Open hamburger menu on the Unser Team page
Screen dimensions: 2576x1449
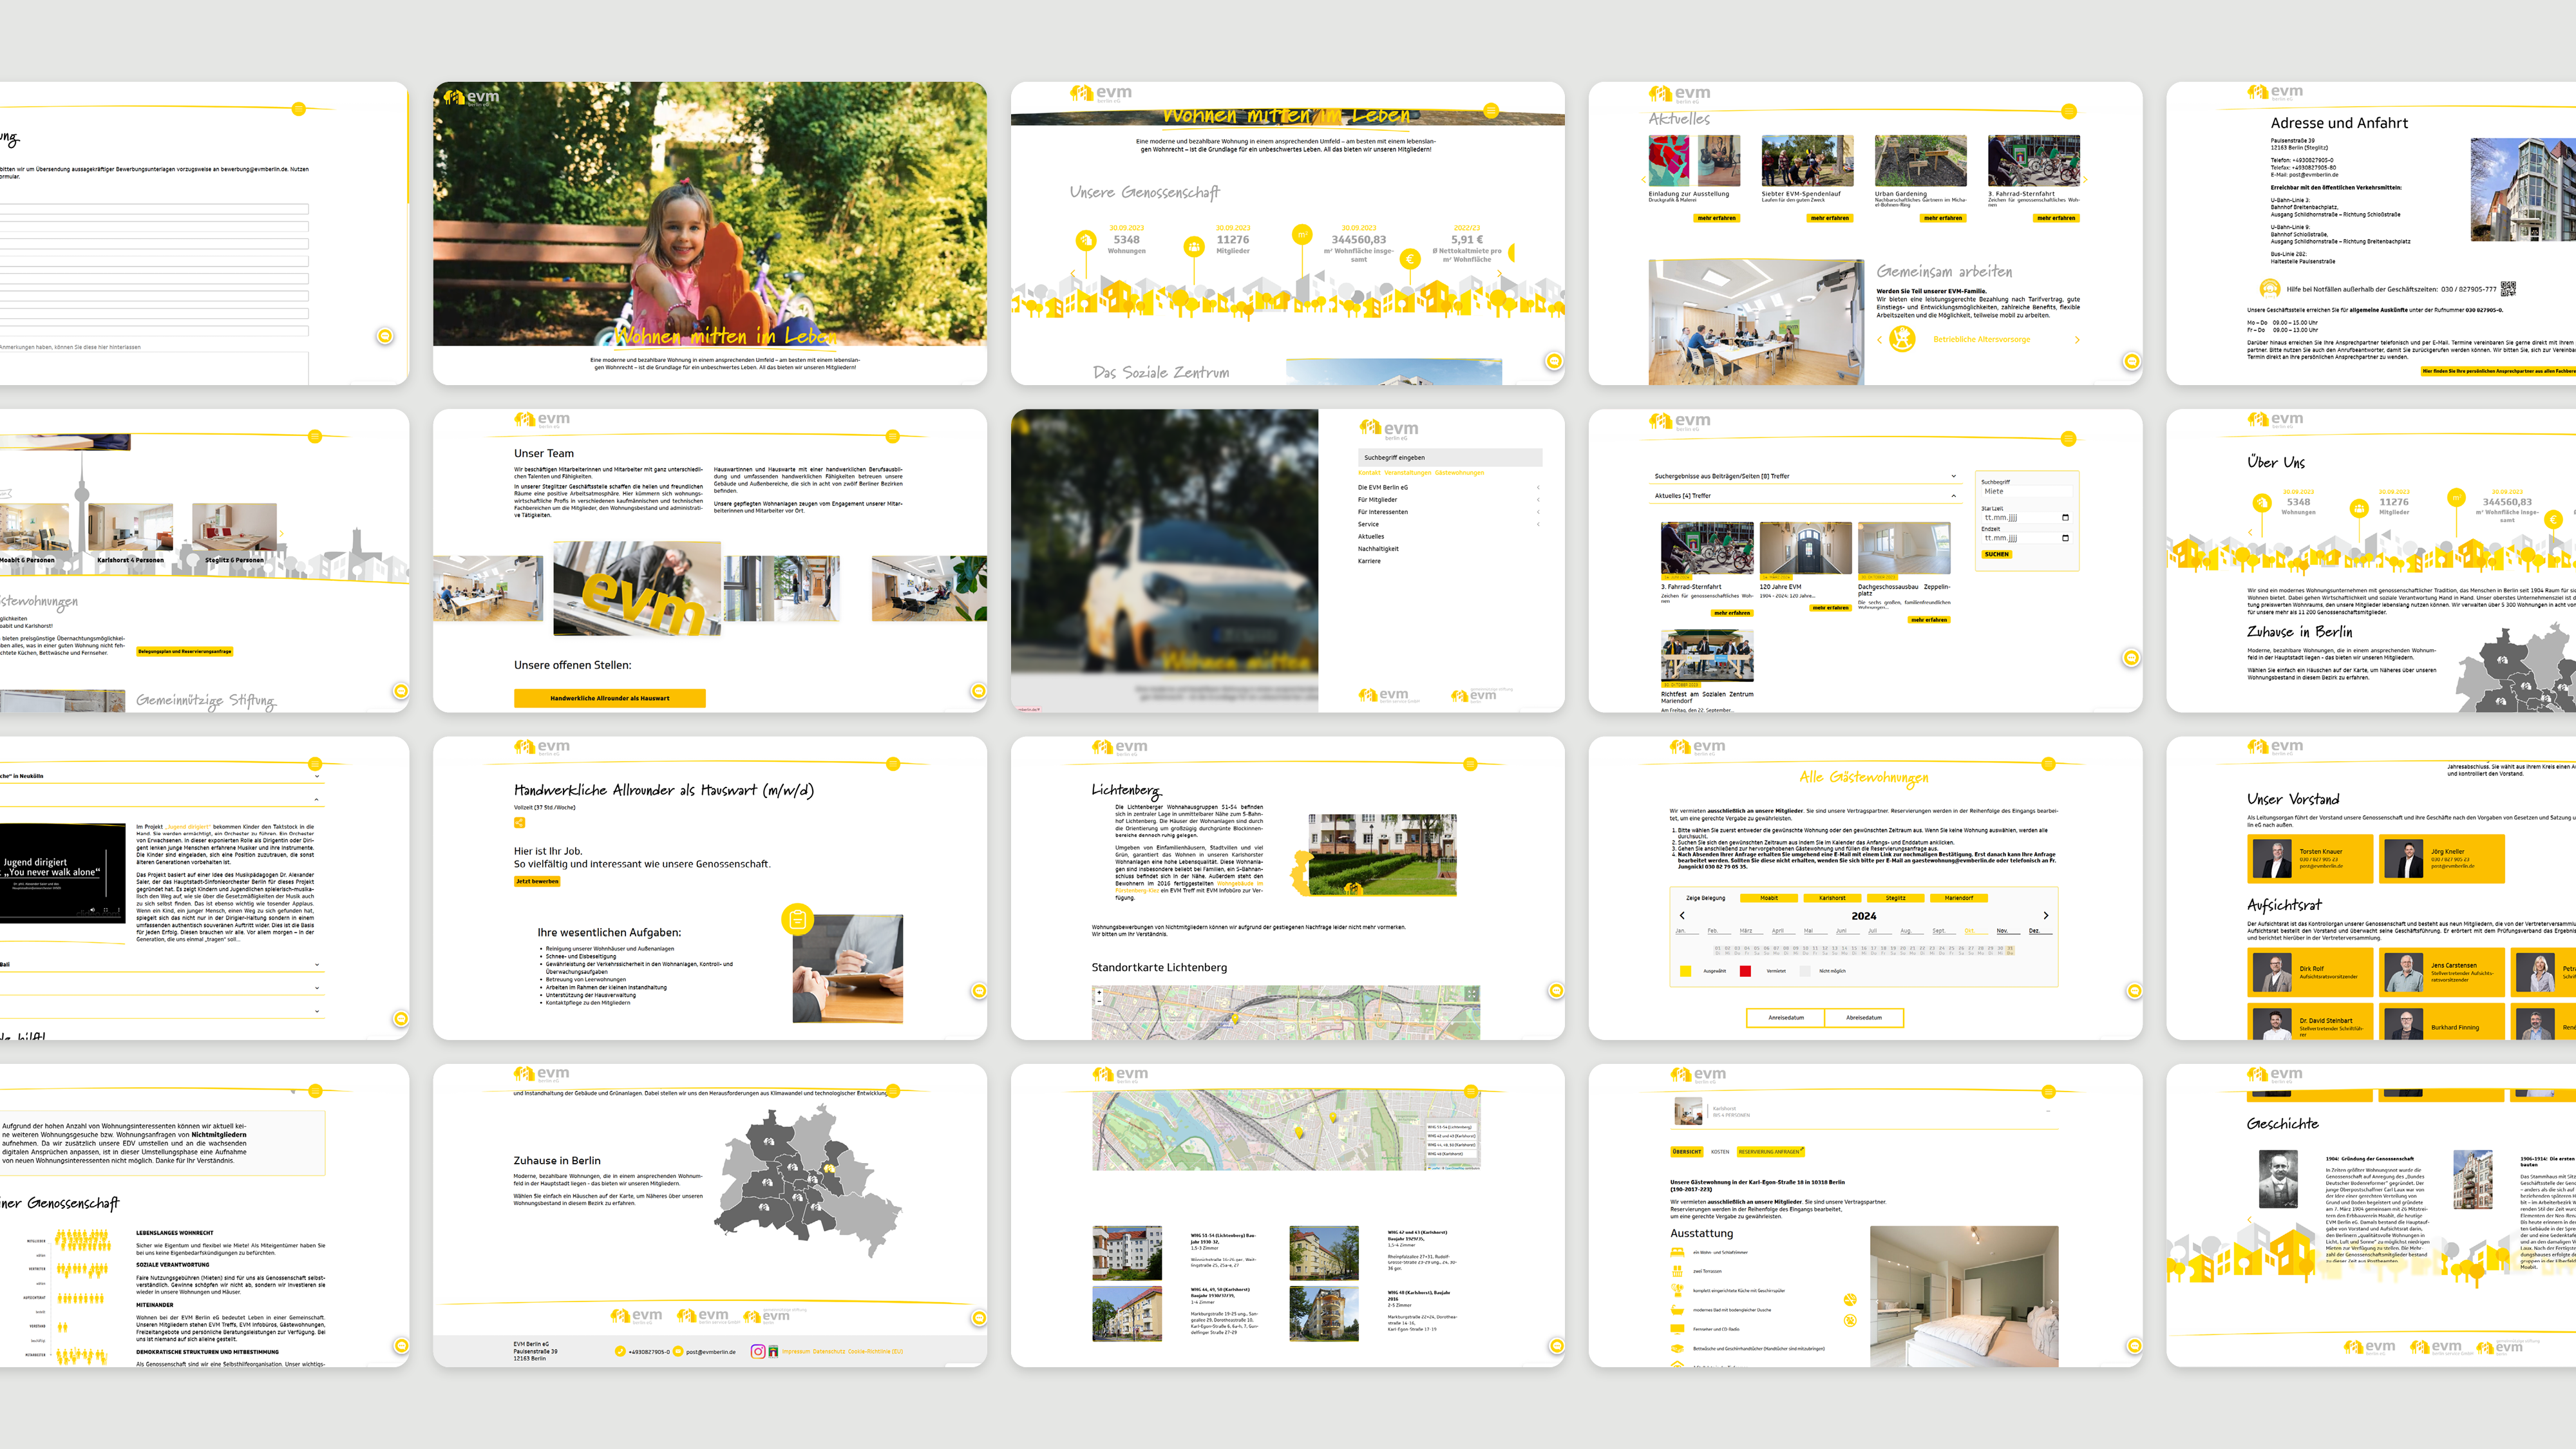(x=893, y=436)
